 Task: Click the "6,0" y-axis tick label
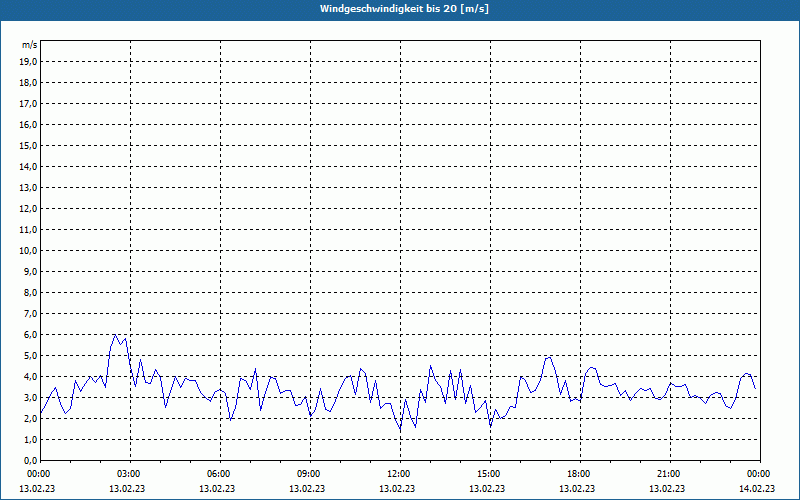[x=30, y=335]
